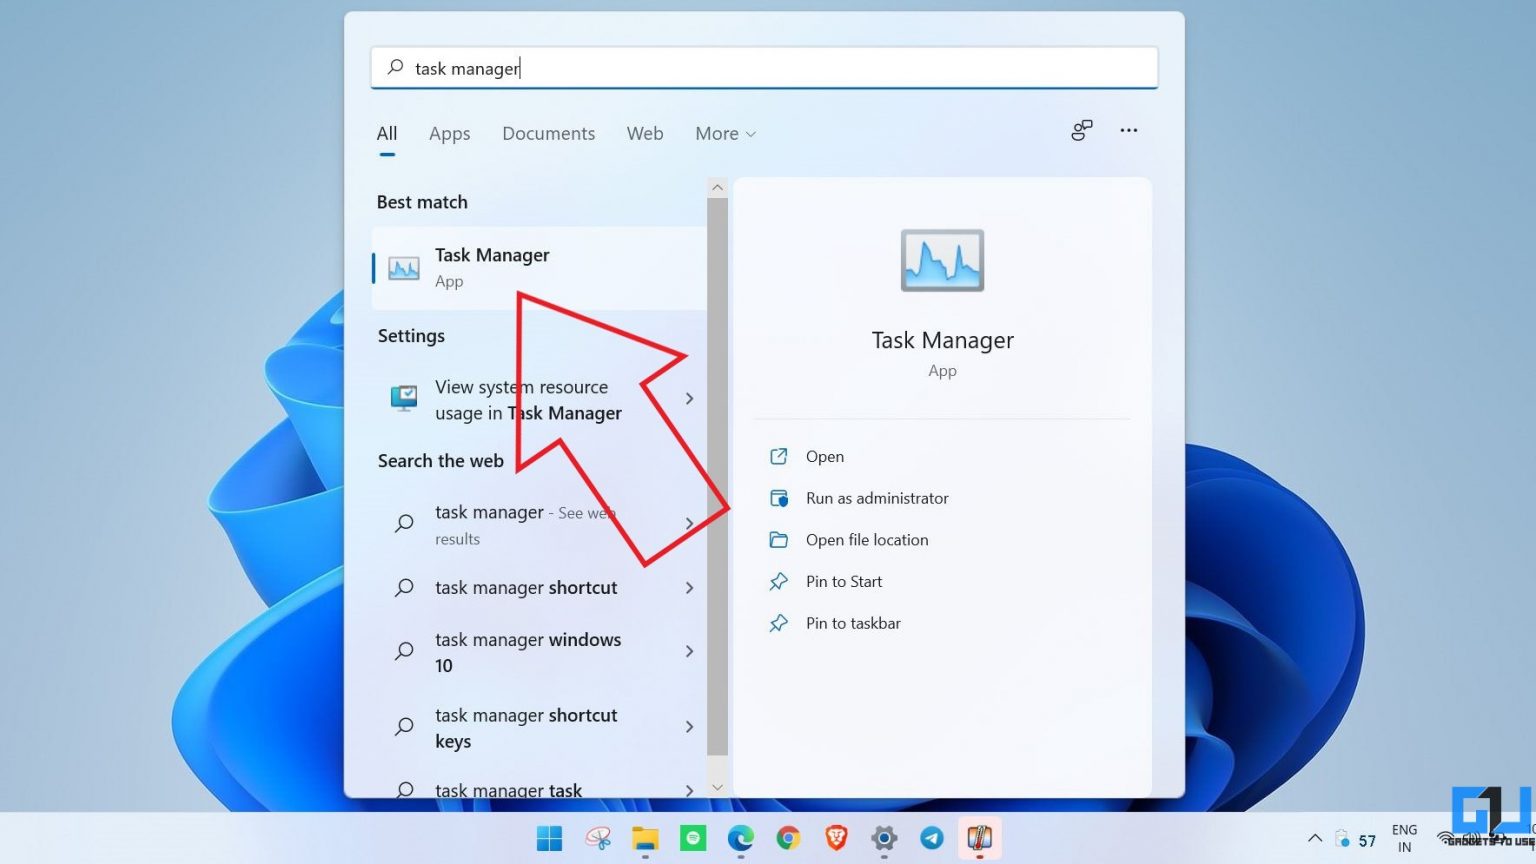The width and height of the screenshot is (1536, 864).
Task: Pin Task Manager to taskbar
Action: [852, 623]
